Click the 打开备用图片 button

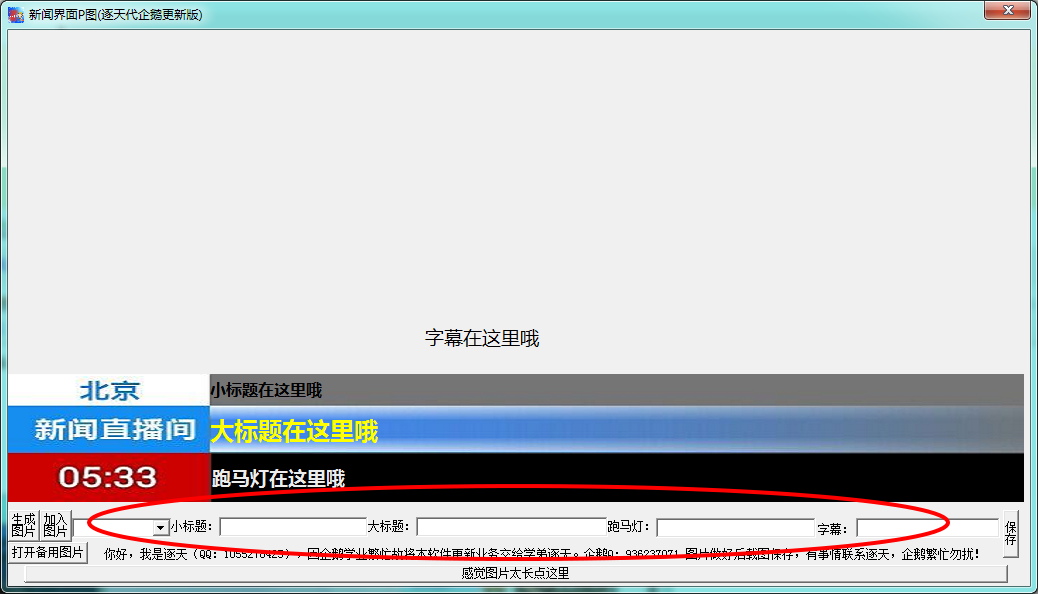coord(48,552)
